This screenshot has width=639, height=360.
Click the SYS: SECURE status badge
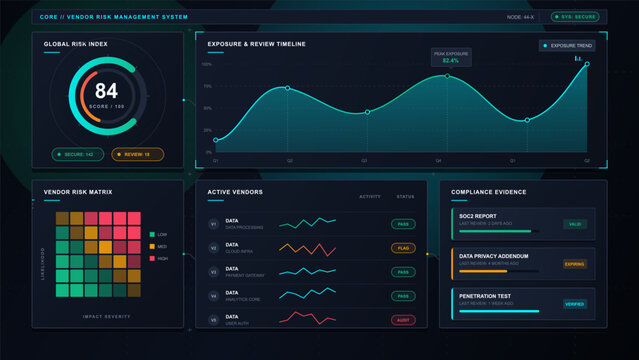click(575, 17)
